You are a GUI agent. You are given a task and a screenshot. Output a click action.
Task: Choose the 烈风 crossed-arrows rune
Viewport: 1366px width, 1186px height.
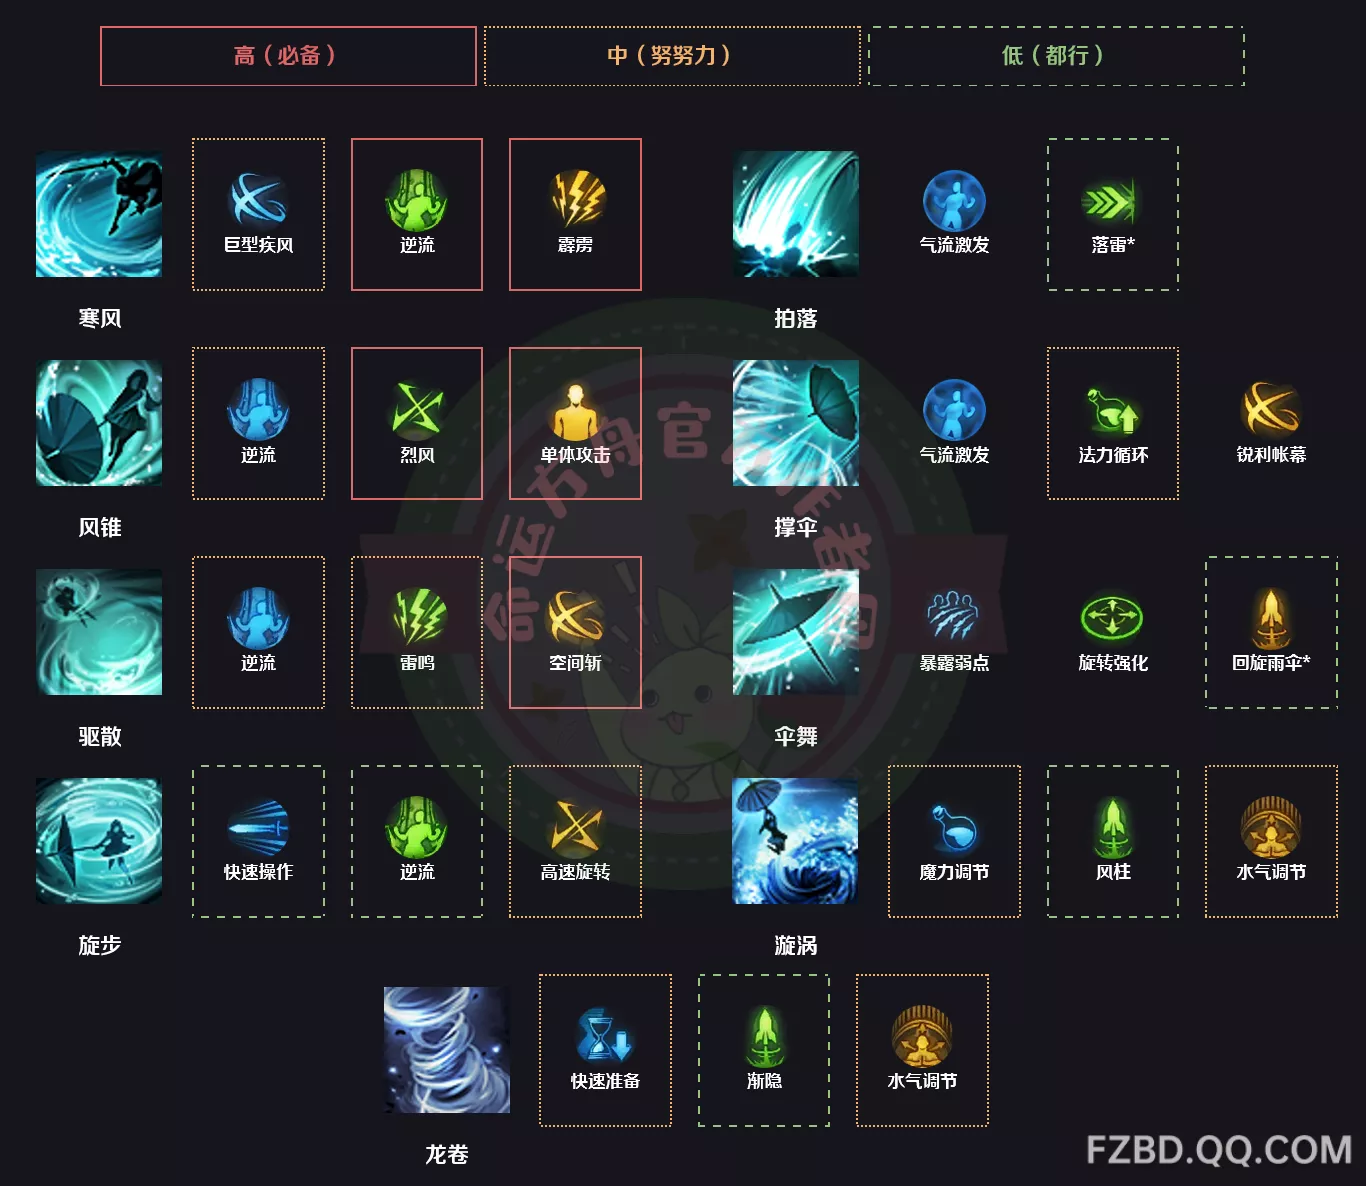417,409
